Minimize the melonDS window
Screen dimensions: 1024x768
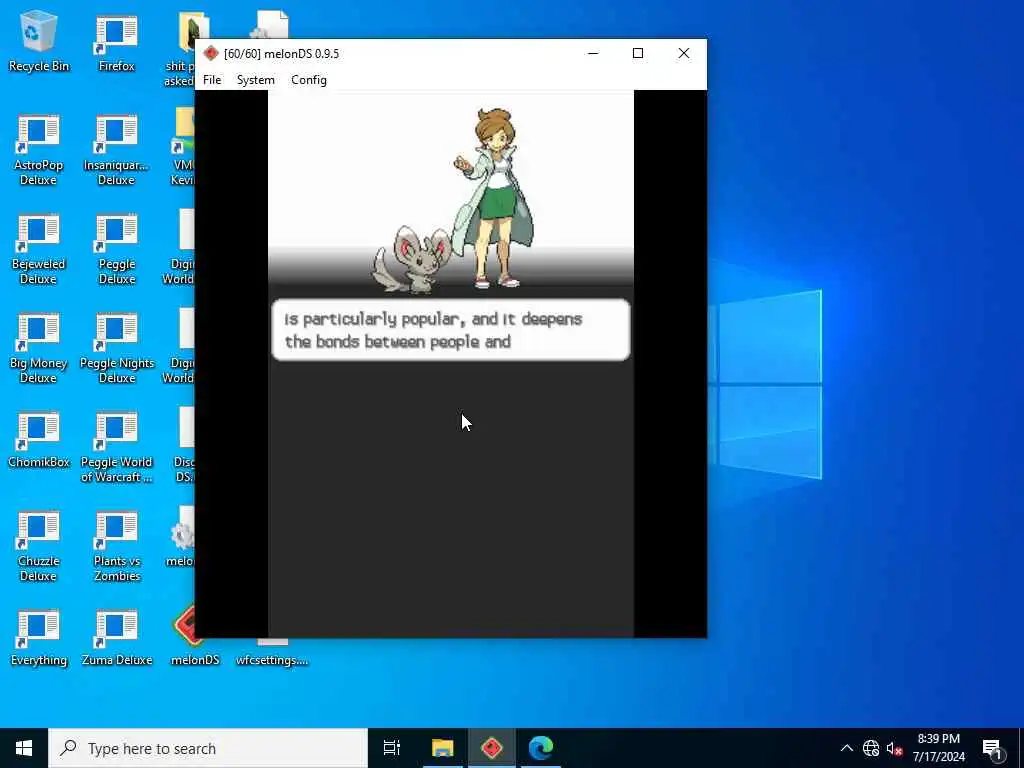[593, 54]
